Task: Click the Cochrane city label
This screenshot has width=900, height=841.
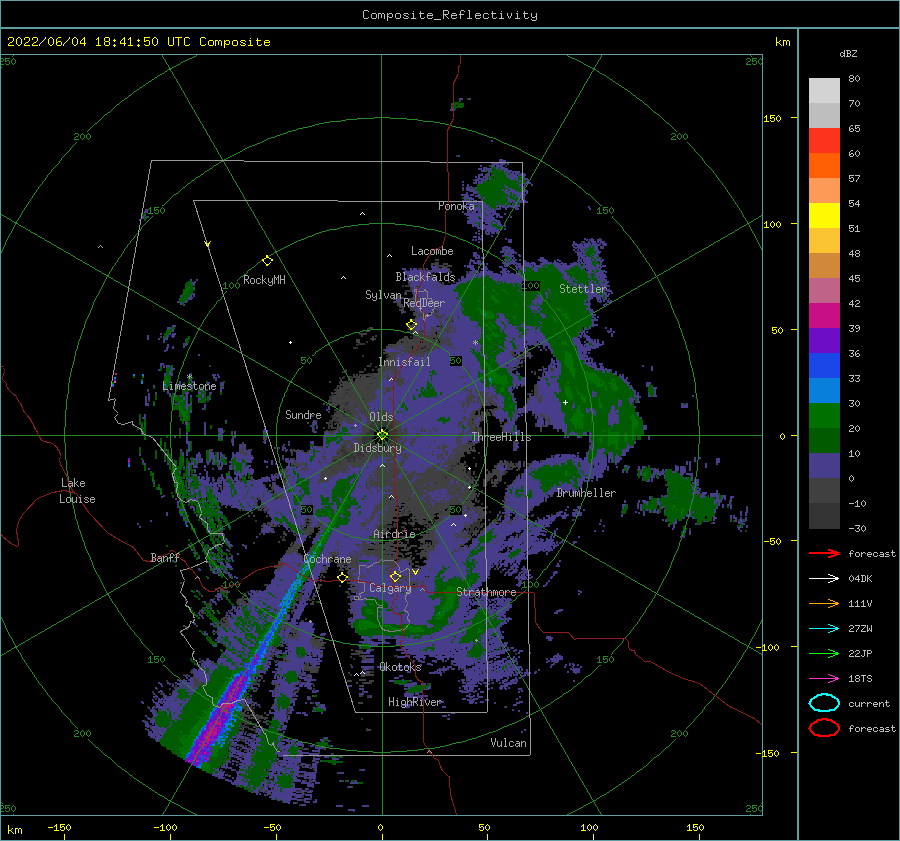Action: pyautogui.click(x=327, y=559)
